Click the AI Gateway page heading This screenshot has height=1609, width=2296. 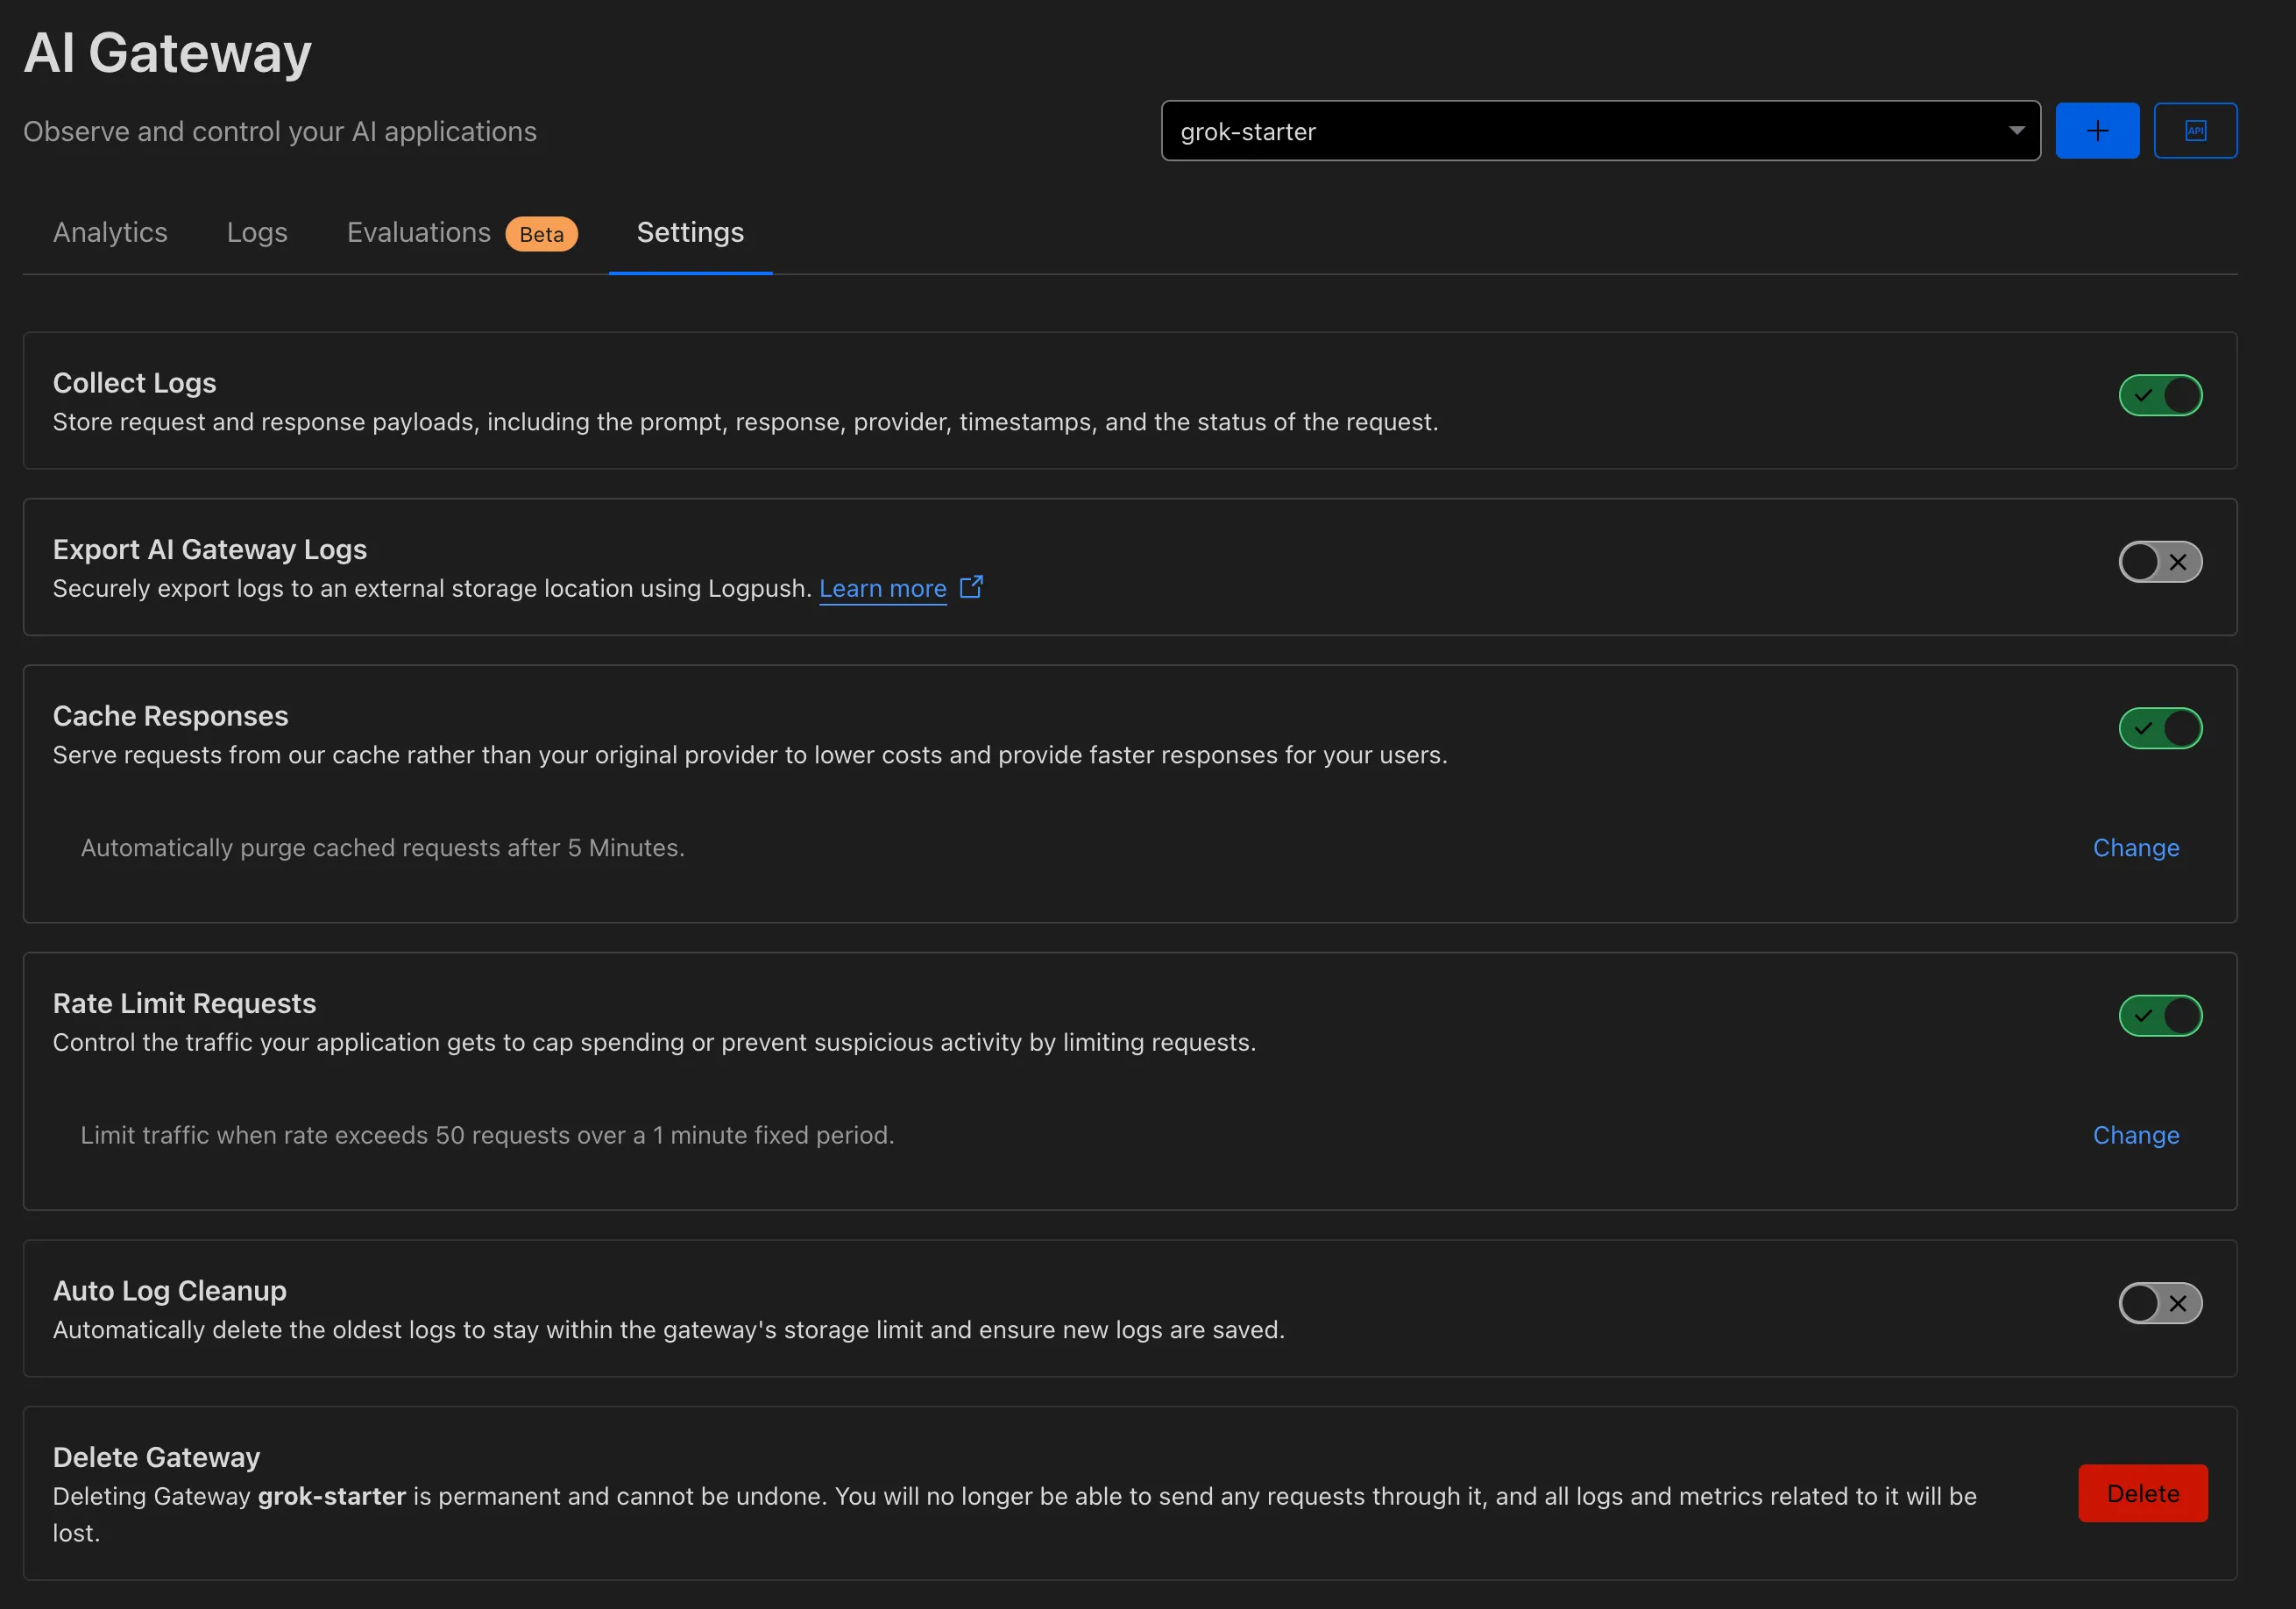point(167,52)
